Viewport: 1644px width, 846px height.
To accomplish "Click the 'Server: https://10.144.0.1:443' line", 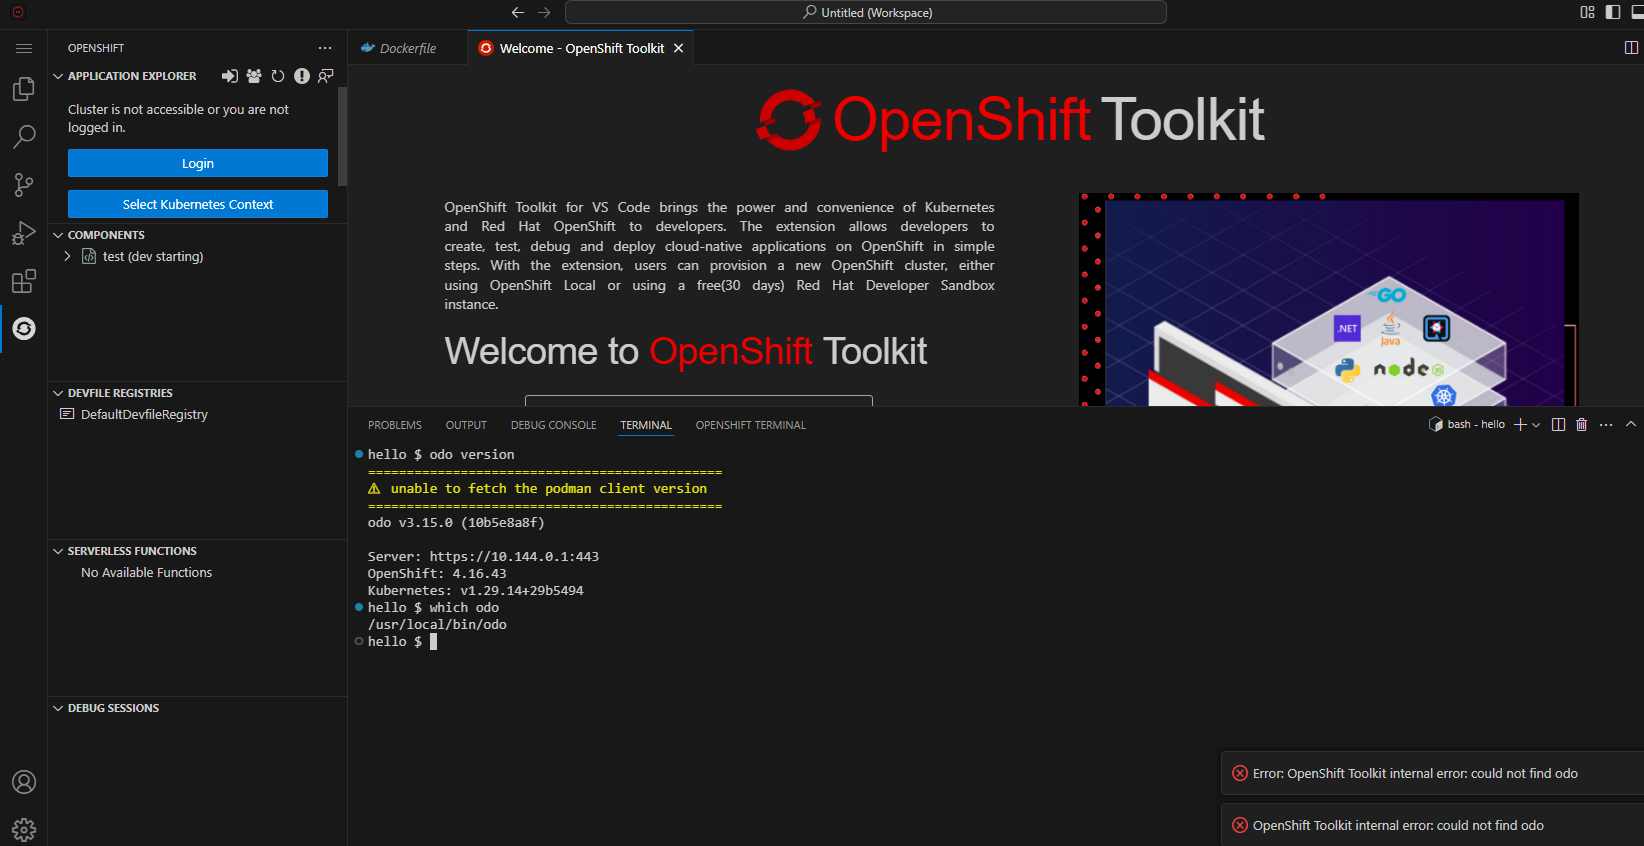I will (x=483, y=556).
